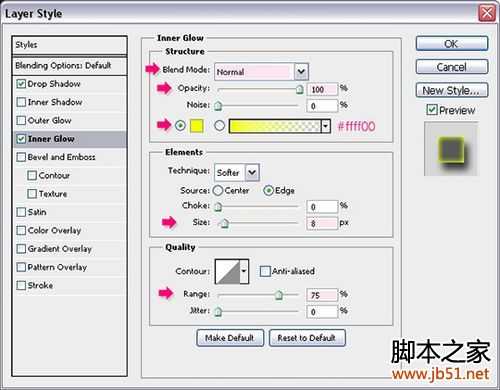
Task: Set Source to Center
Action: click(x=218, y=191)
